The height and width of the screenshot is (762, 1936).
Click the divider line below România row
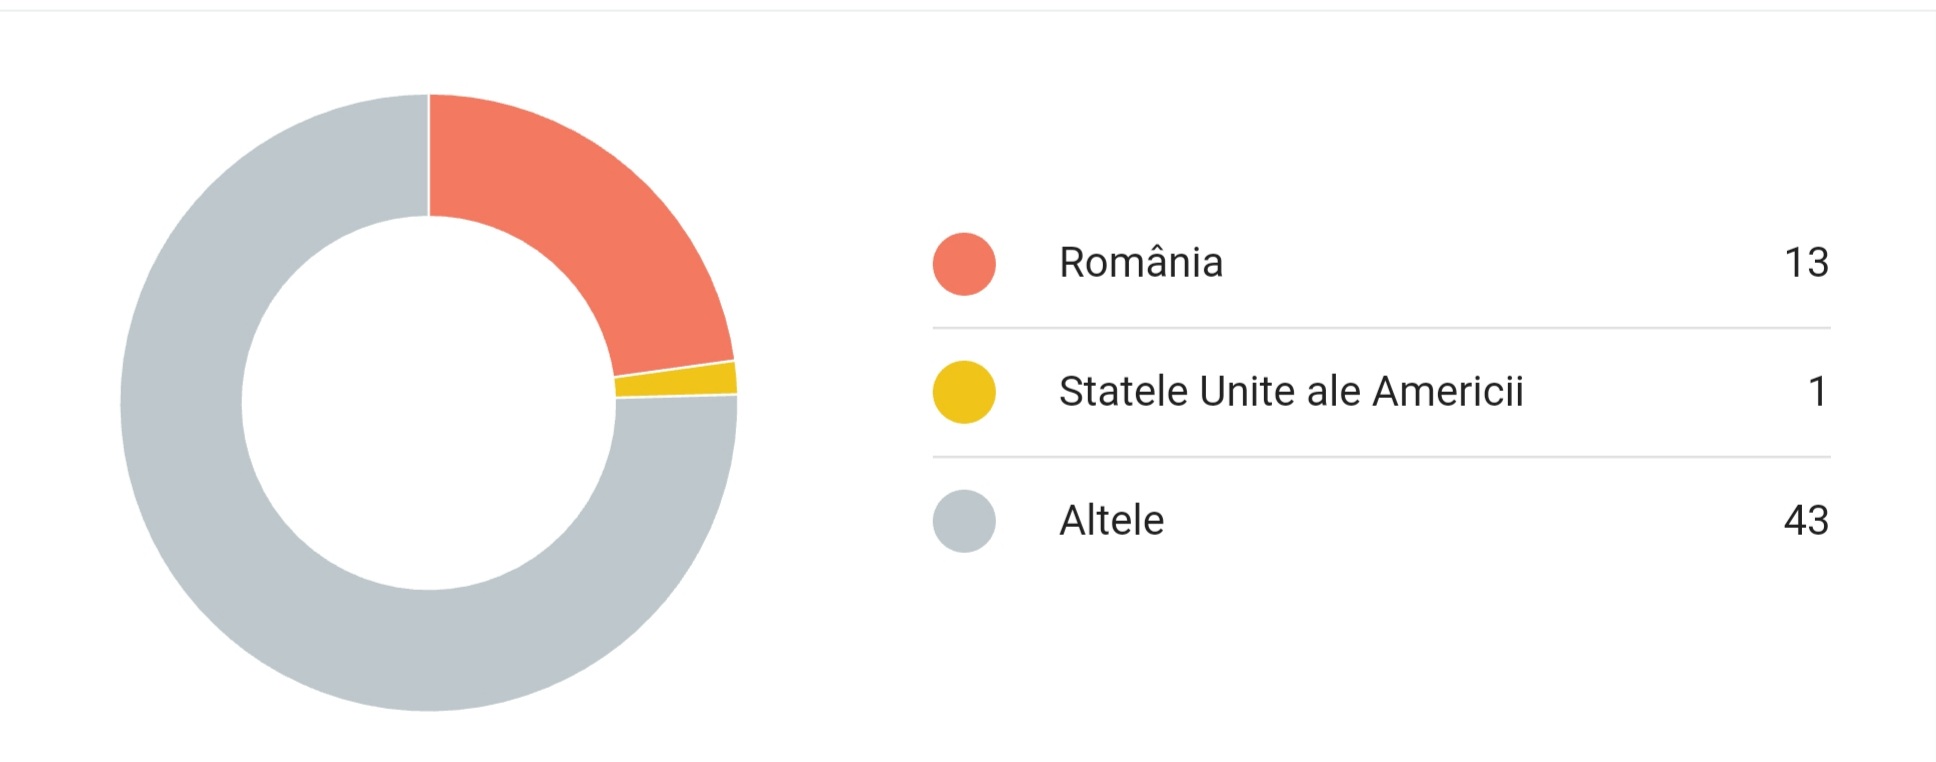point(1381,327)
